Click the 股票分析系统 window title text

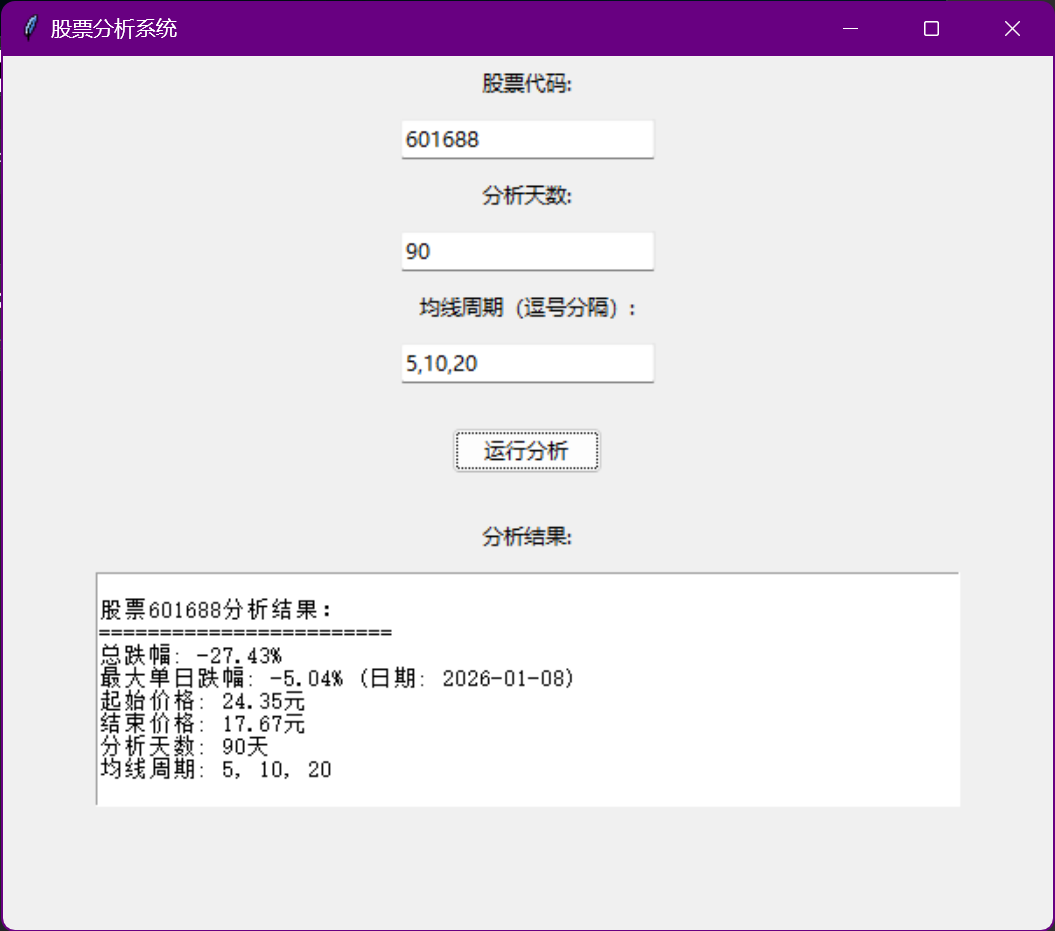click(114, 29)
